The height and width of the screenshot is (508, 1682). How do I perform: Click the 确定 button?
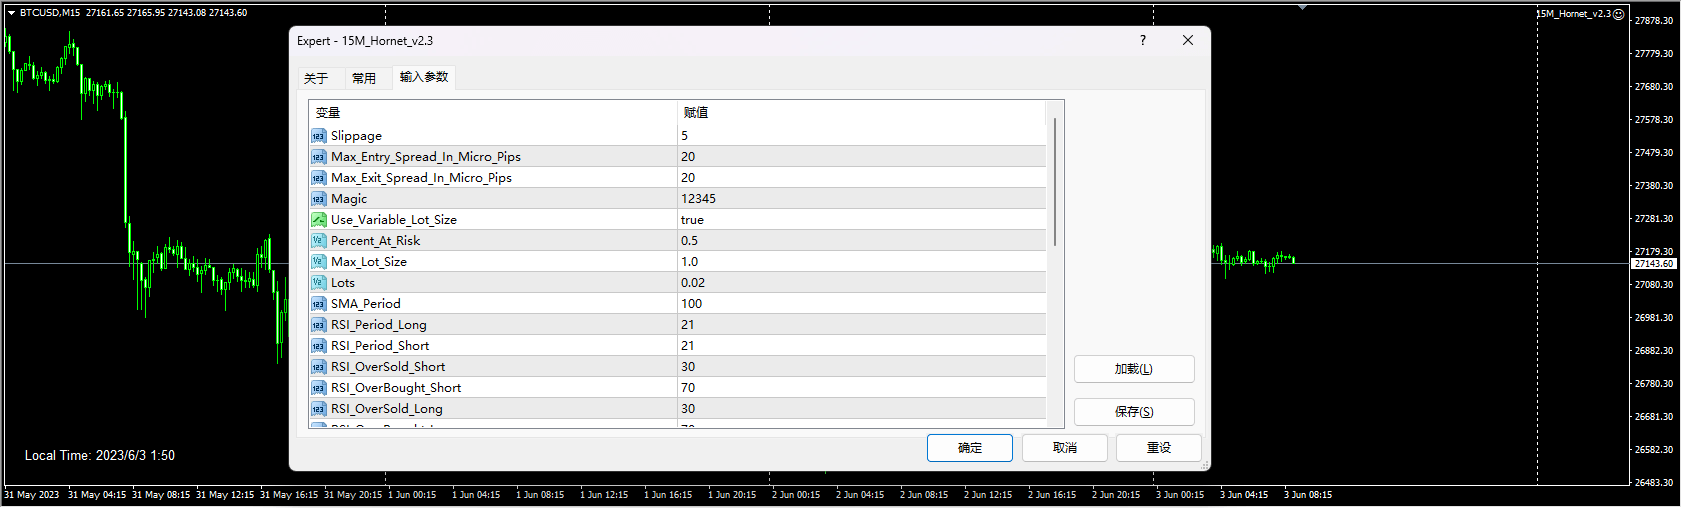(970, 448)
